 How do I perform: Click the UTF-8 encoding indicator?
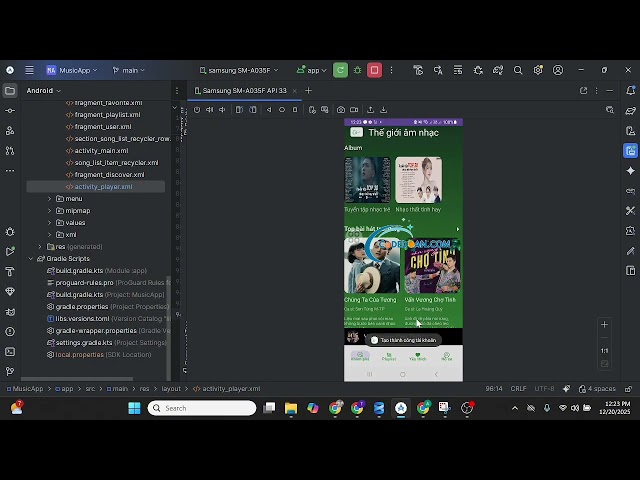coord(544,389)
